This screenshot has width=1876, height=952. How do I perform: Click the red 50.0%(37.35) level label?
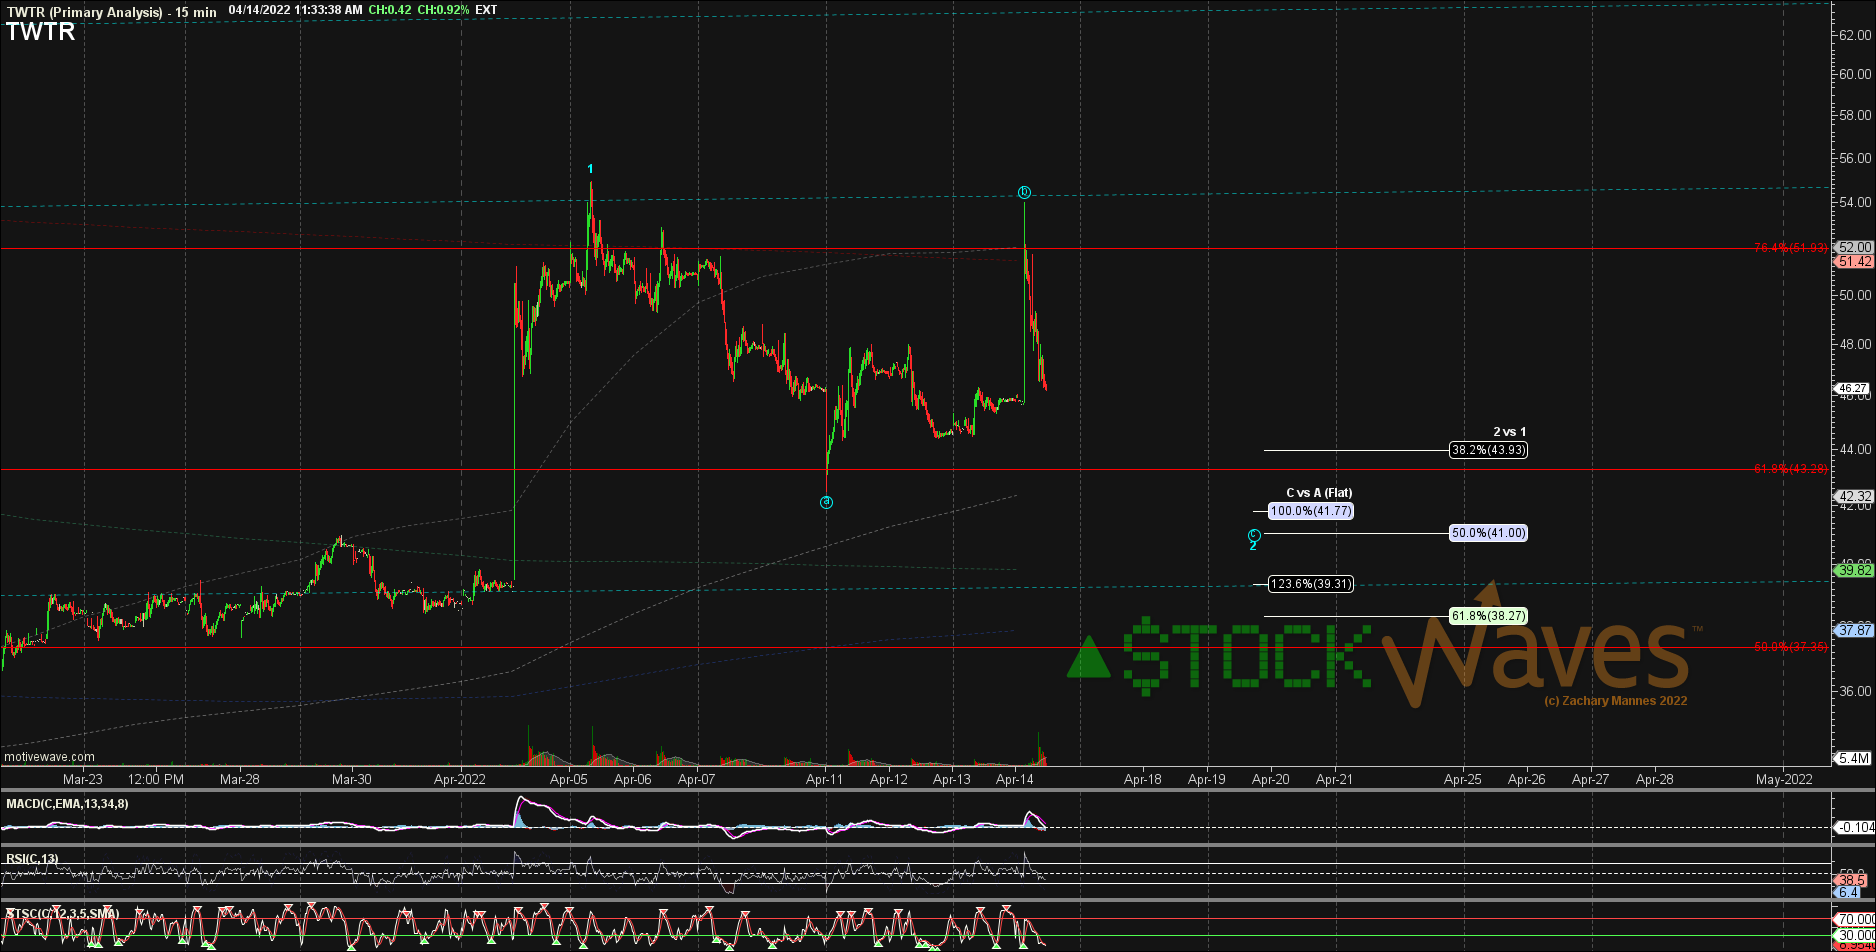coord(1791,647)
